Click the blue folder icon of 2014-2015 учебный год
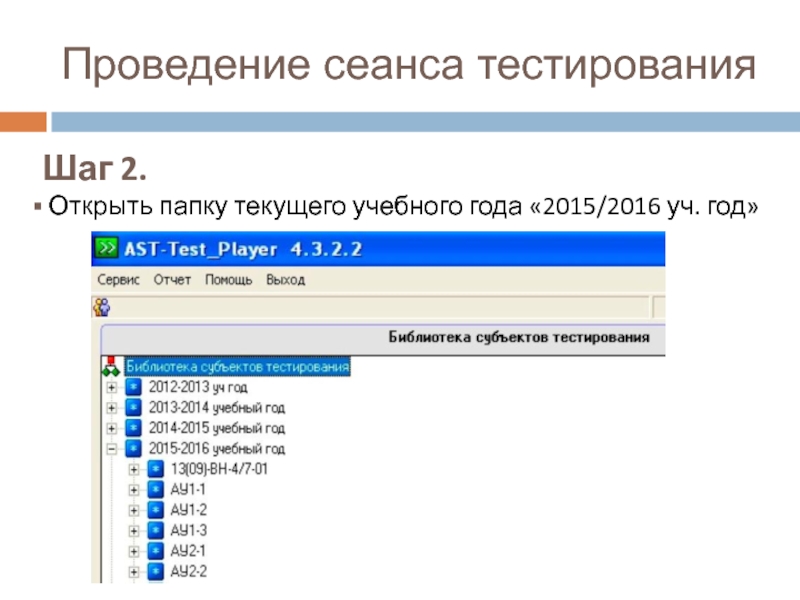Viewport: 800px width, 600px height. (133, 428)
